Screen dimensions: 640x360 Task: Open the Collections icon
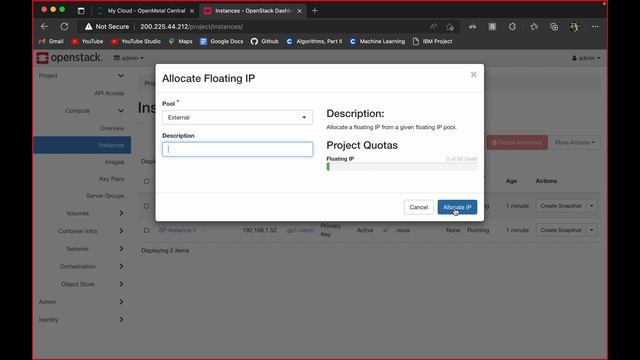point(554,27)
